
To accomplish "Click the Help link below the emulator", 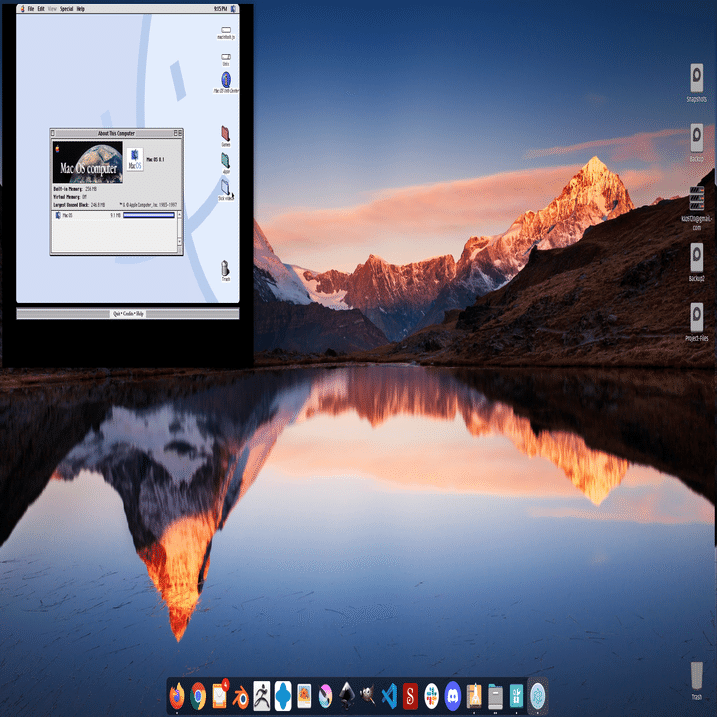I will (140, 314).
